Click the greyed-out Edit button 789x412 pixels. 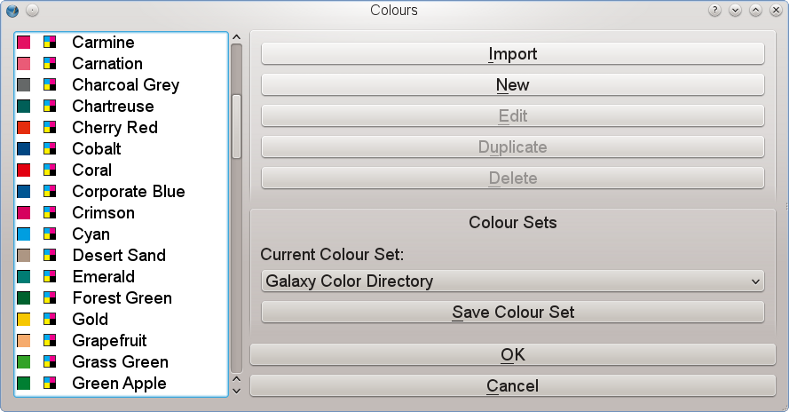click(x=513, y=116)
